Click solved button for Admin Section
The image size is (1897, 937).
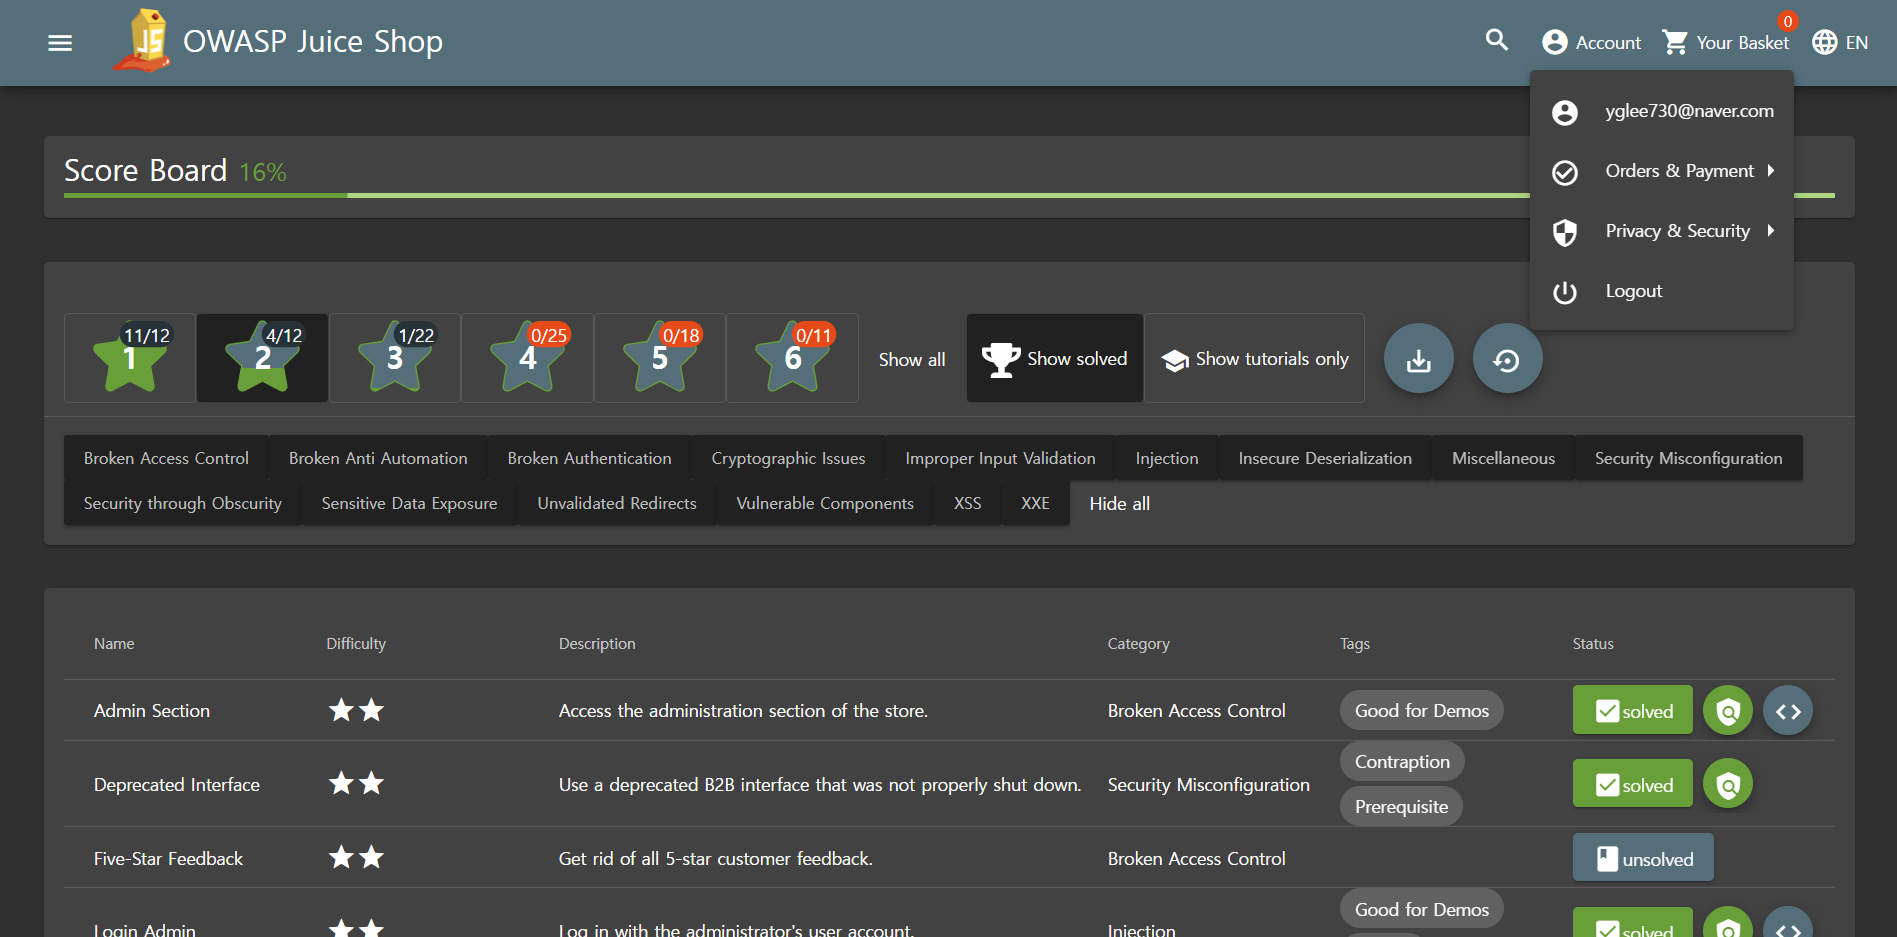1632,710
